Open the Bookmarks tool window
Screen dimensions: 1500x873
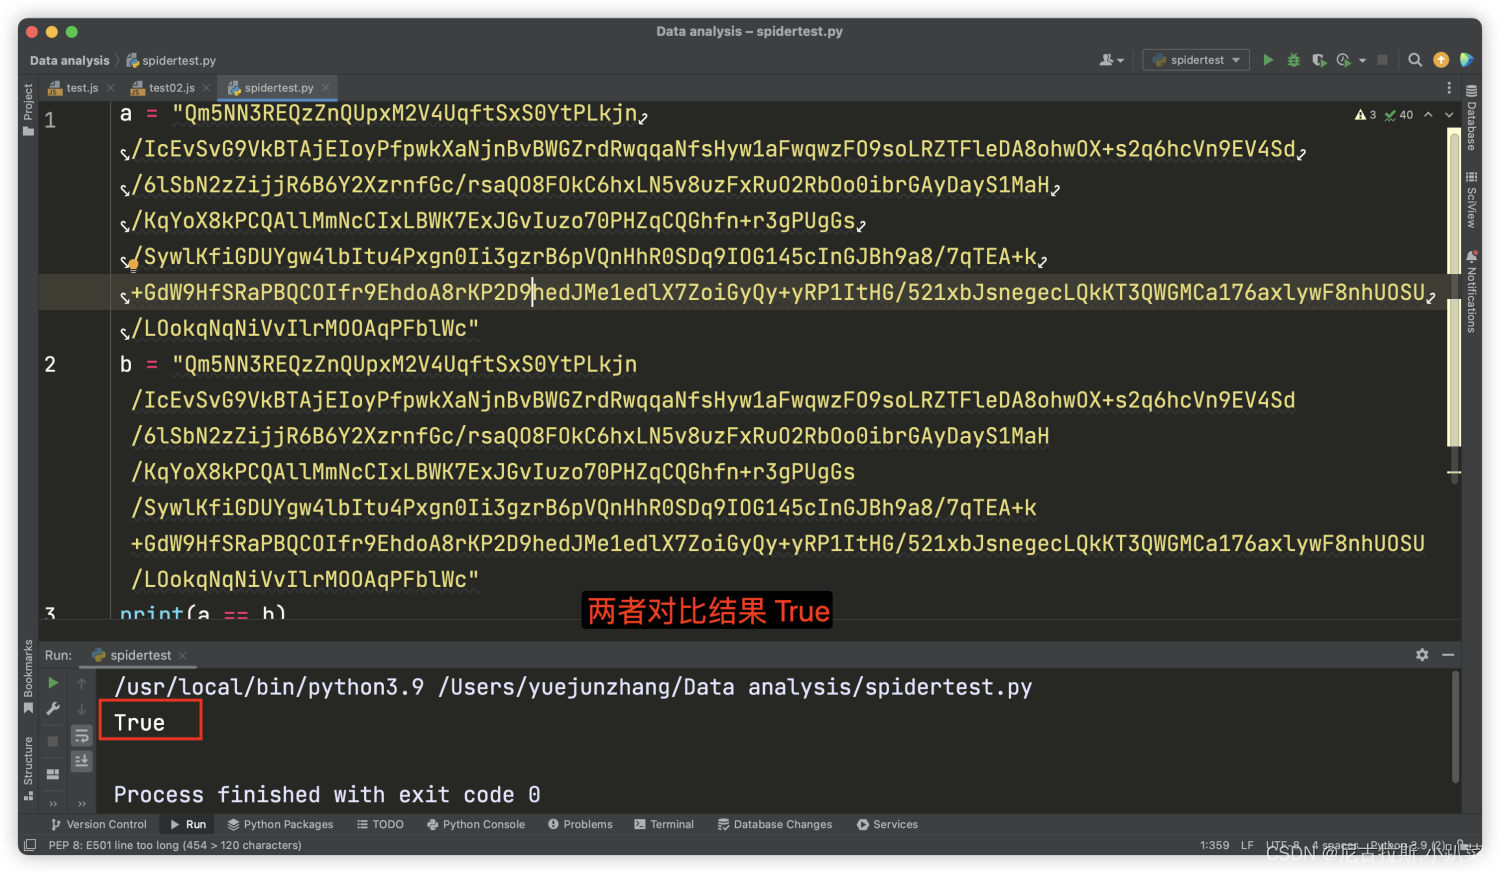(28, 677)
